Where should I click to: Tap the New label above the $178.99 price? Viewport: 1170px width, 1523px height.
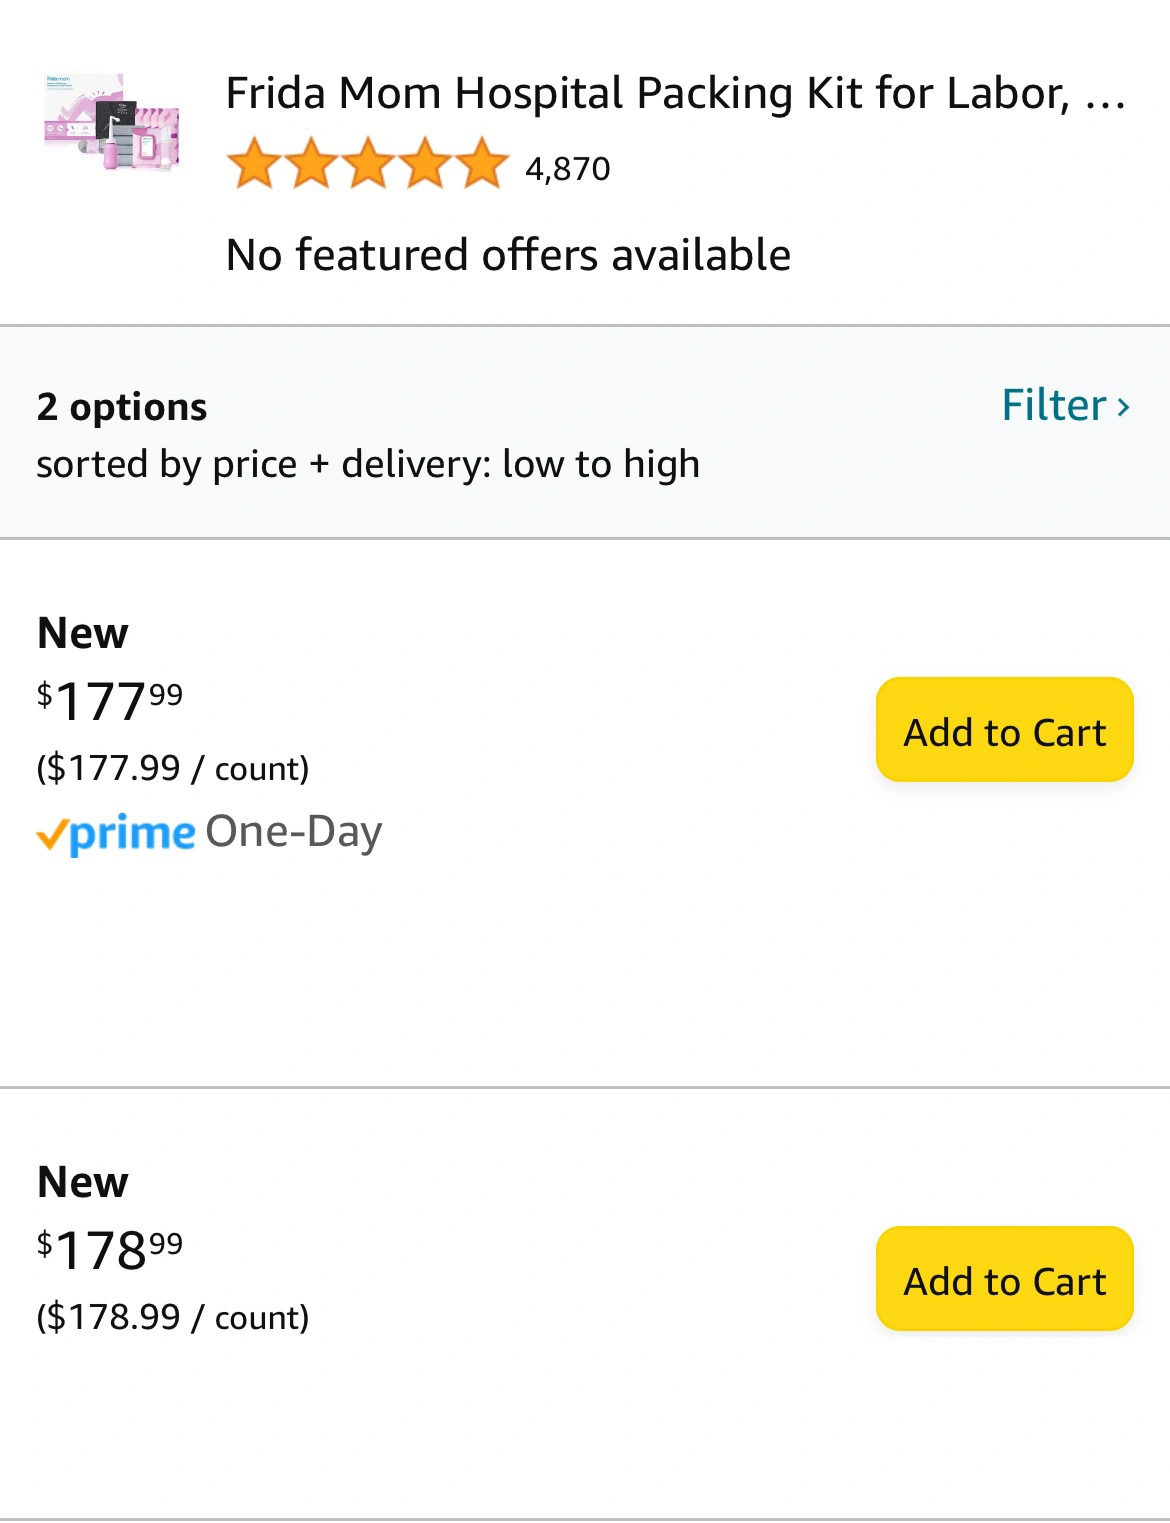(83, 1182)
